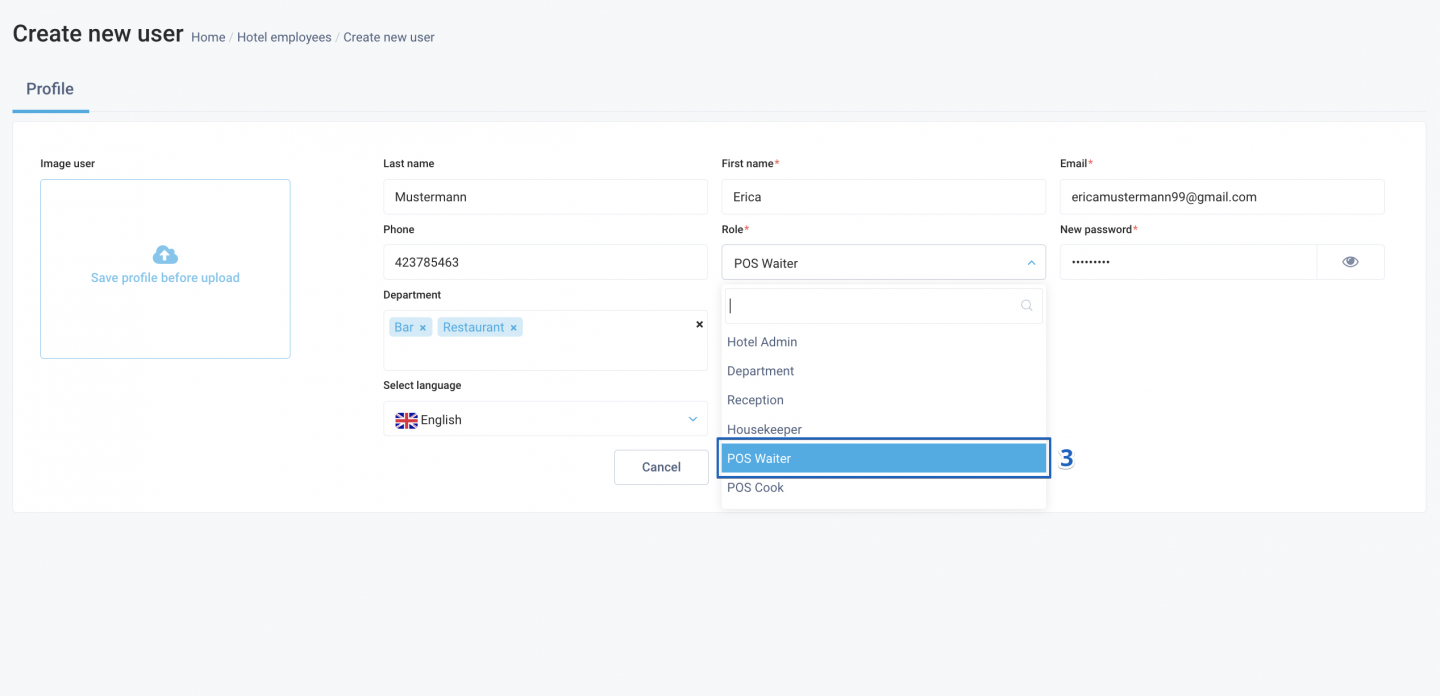Select Hotel Admin role
The width and height of the screenshot is (1440, 696).
(884, 342)
